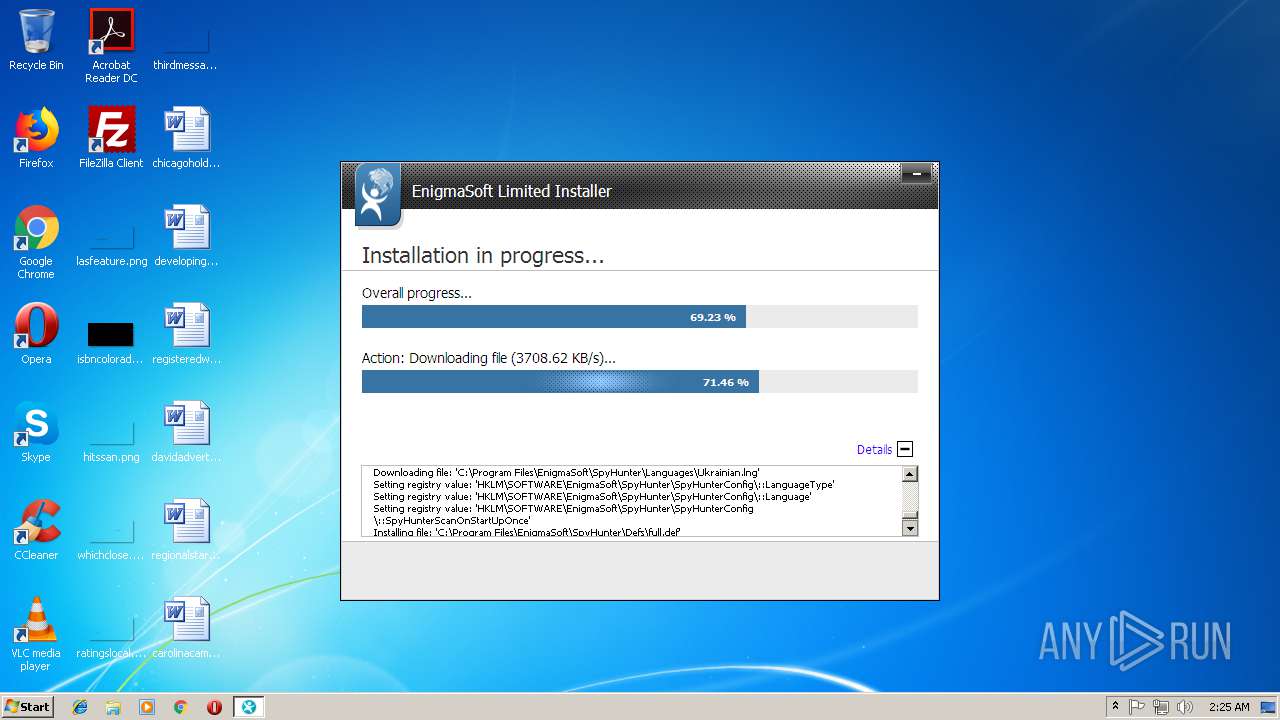Launch Acrobat Reader DC shortcut
The image size is (1280, 720).
pos(111,46)
